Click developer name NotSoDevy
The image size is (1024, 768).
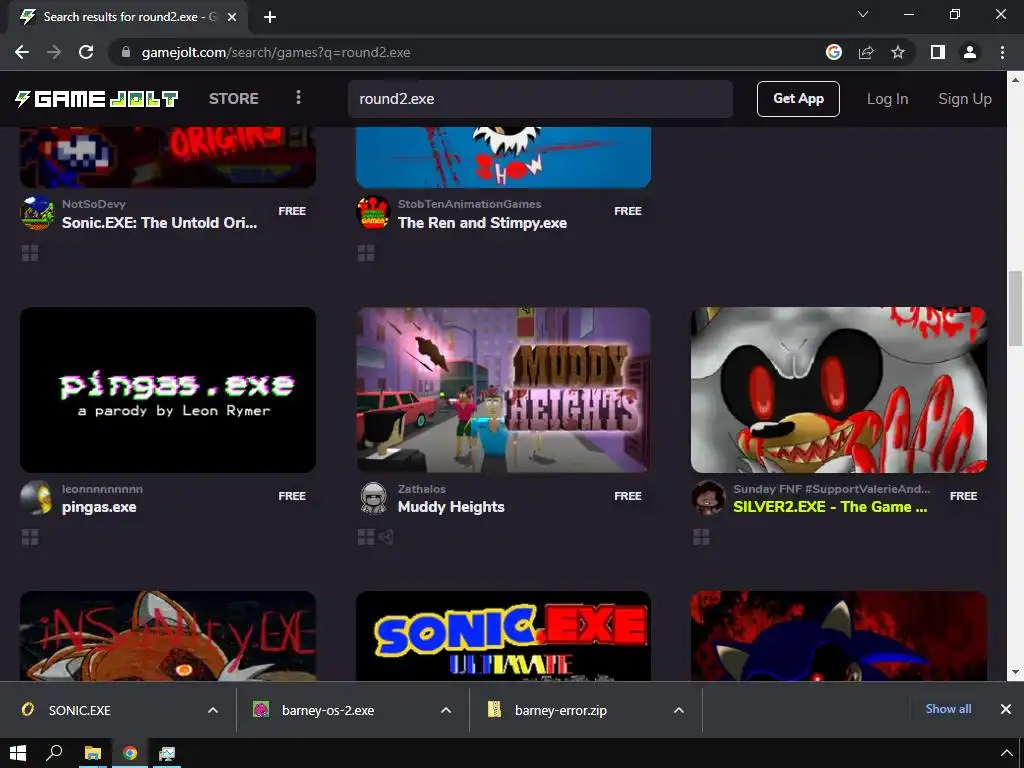pos(94,204)
